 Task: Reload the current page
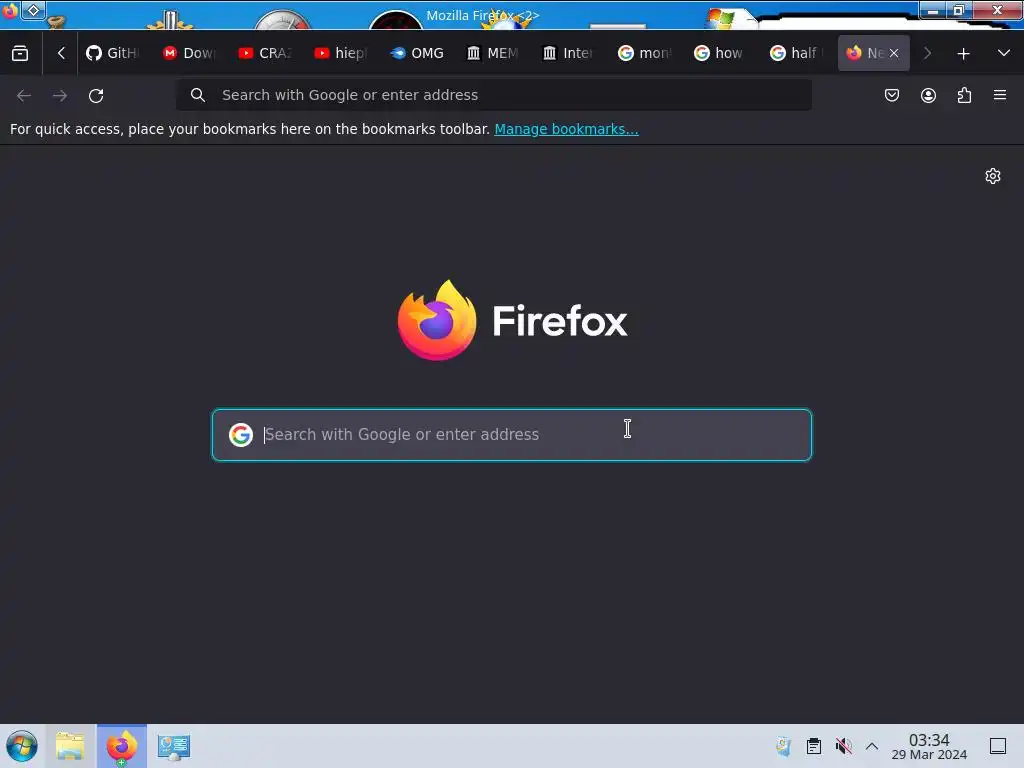pyautogui.click(x=96, y=95)
